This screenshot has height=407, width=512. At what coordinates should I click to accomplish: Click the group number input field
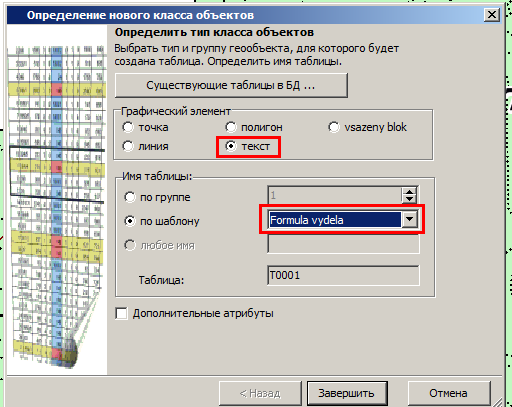[335, 195]
